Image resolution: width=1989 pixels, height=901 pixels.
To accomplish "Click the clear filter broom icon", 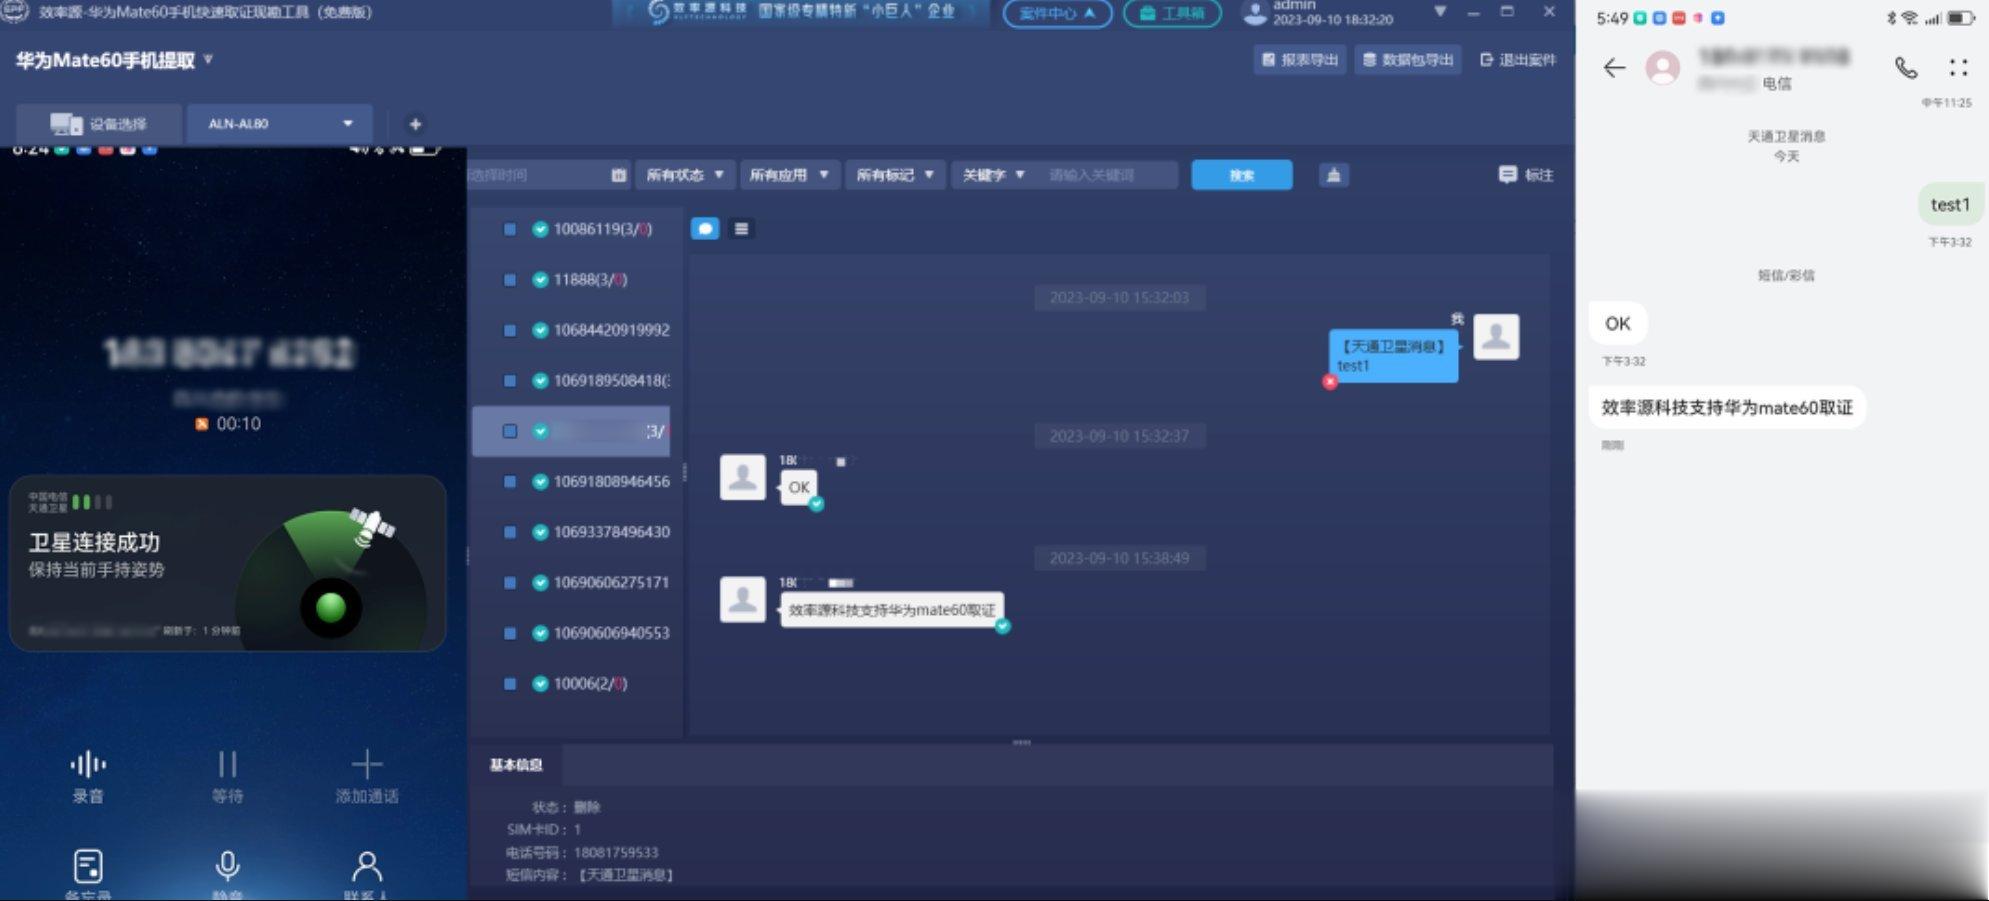I will click(x=1333, y=175).
